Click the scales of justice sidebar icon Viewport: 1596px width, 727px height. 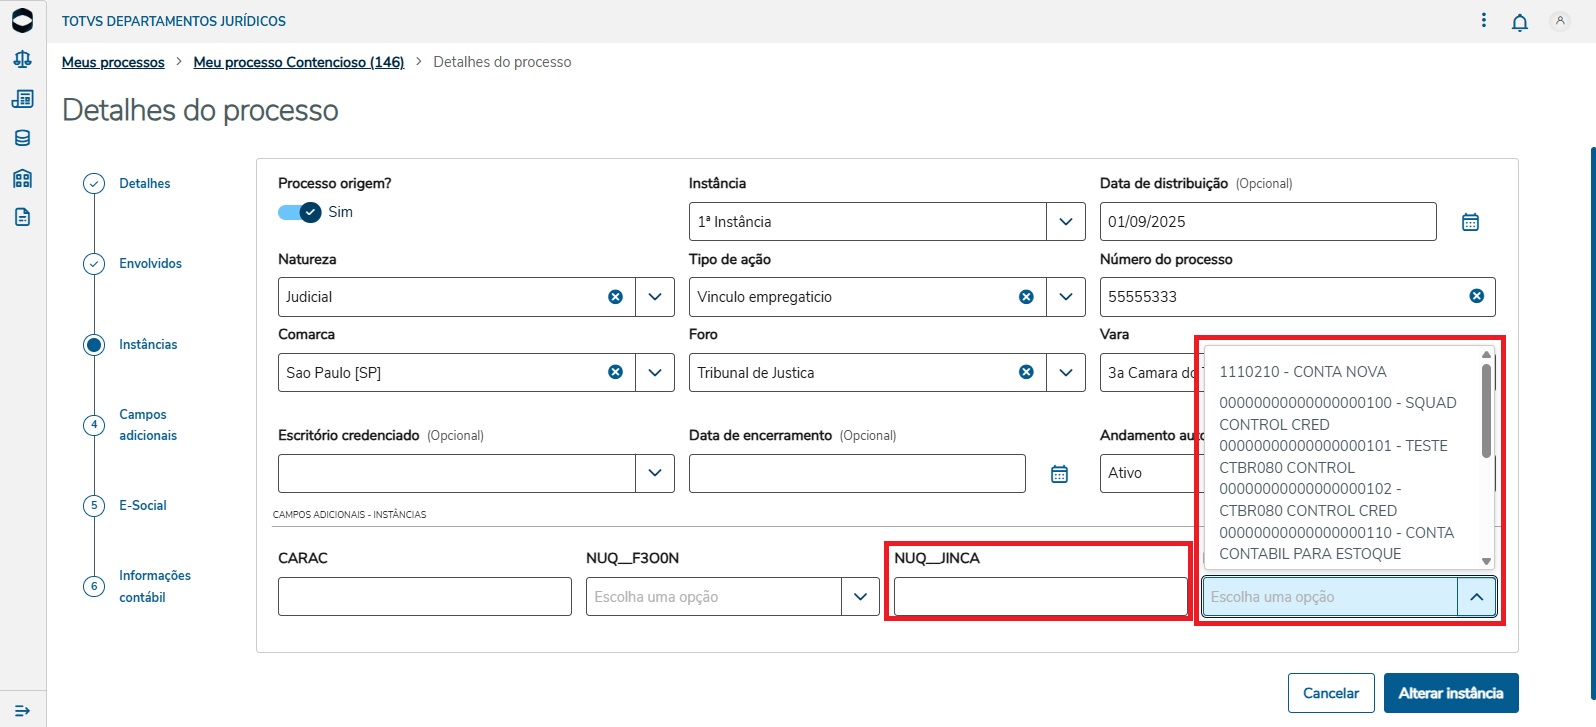pyautogui.click(x=22, y=60)
